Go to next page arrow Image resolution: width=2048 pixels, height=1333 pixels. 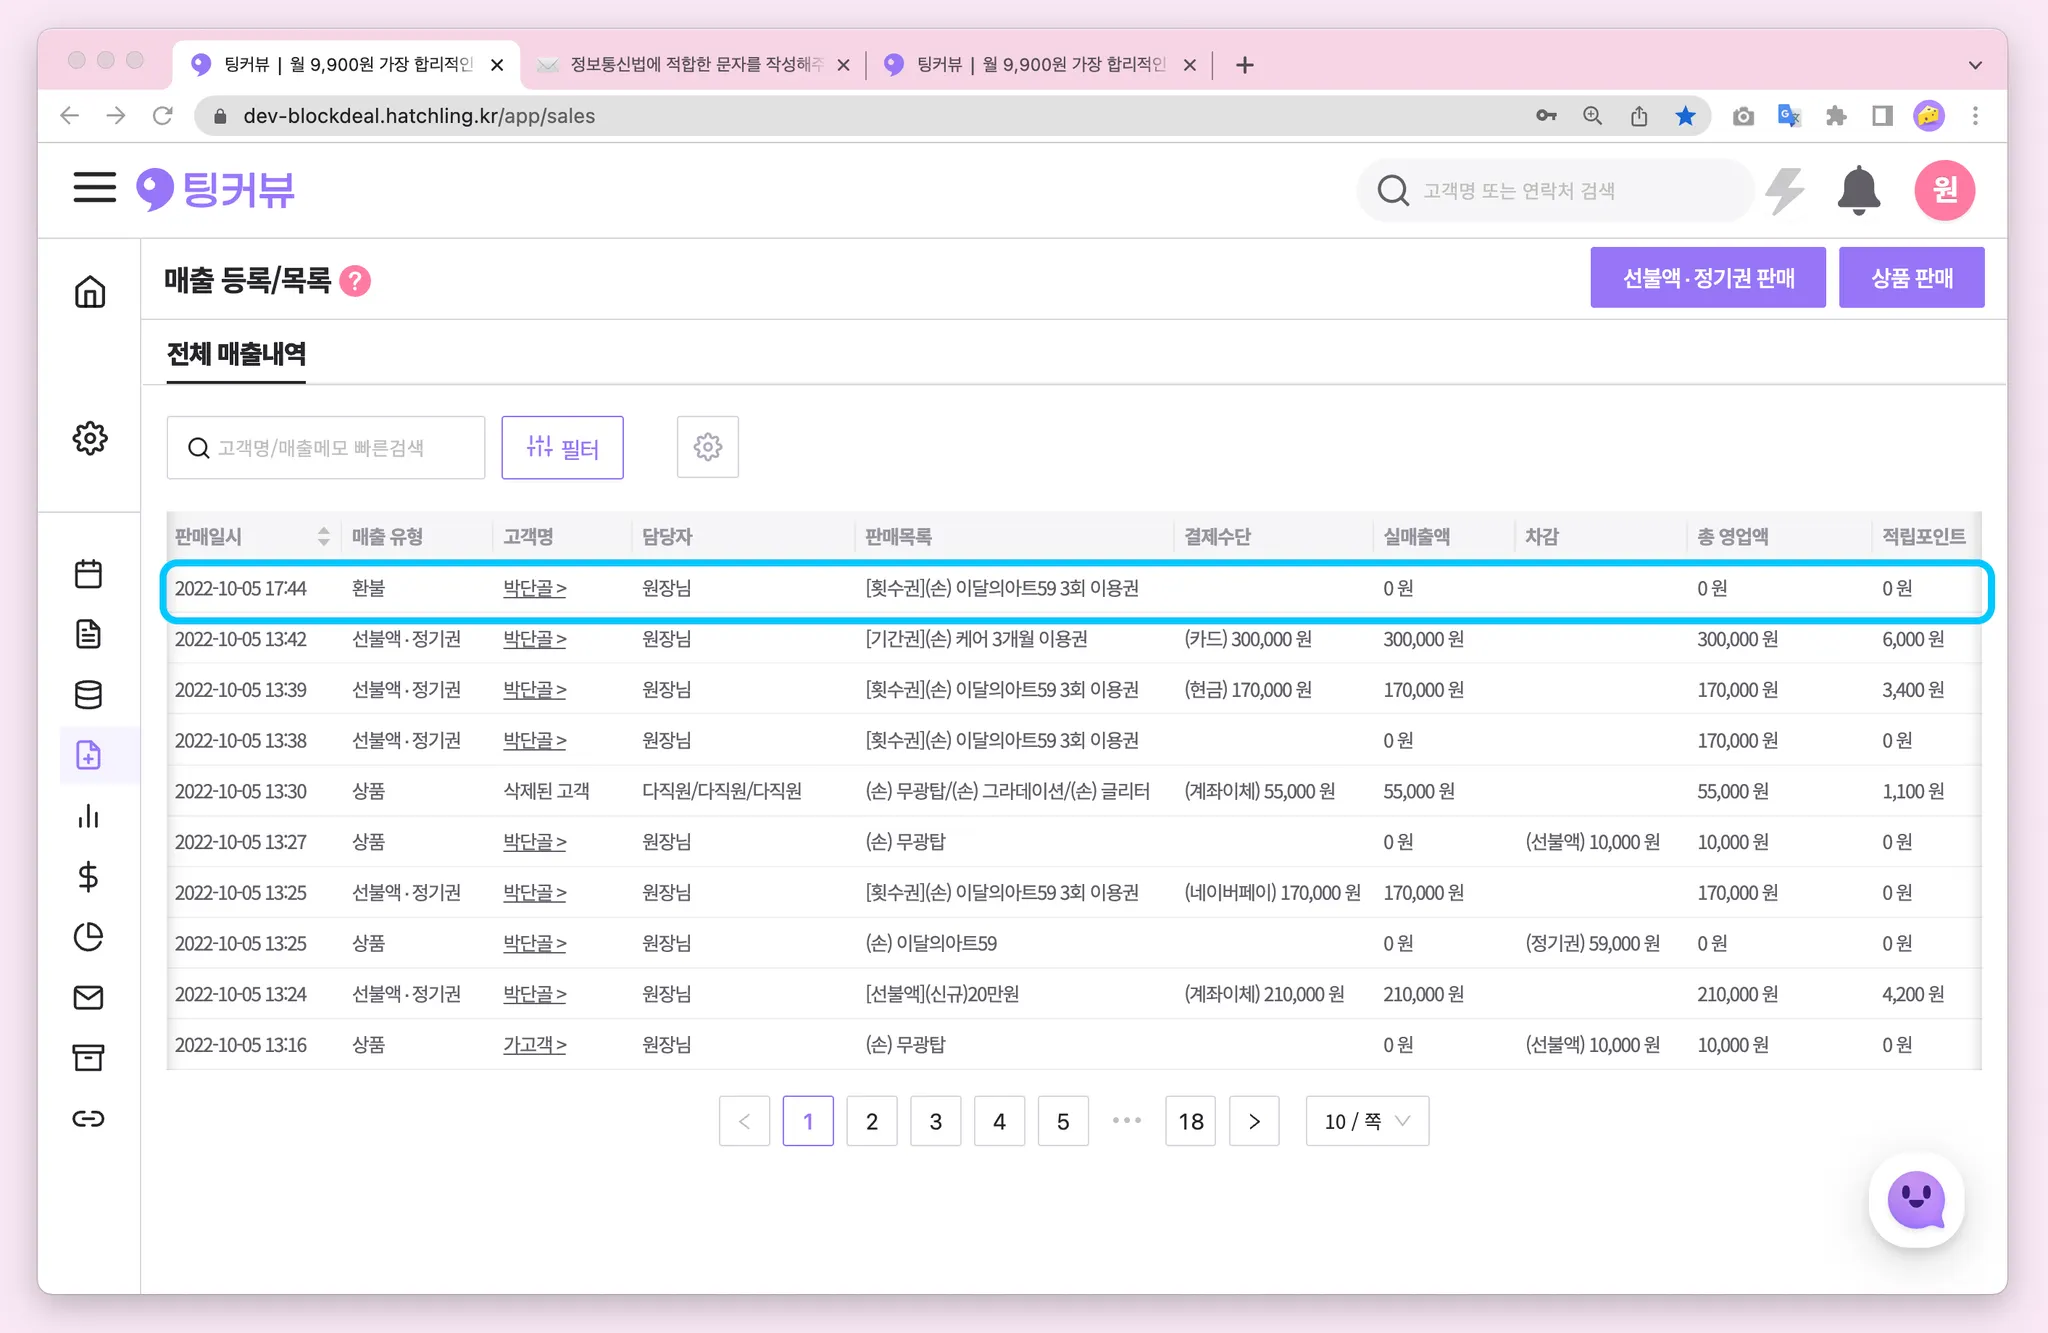pyautogui.click(x=1254, y=1121)
